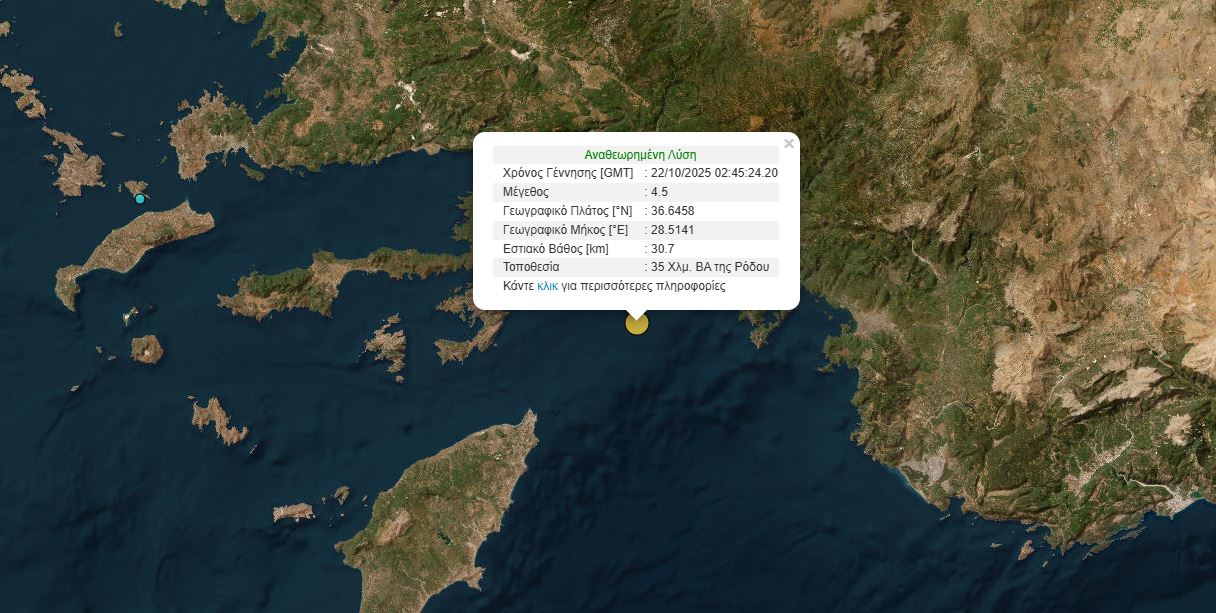Click the marker showing the 4.5 magnitude quake
The height and width of the screenshot is (613, 1216).
pos(637,322)
